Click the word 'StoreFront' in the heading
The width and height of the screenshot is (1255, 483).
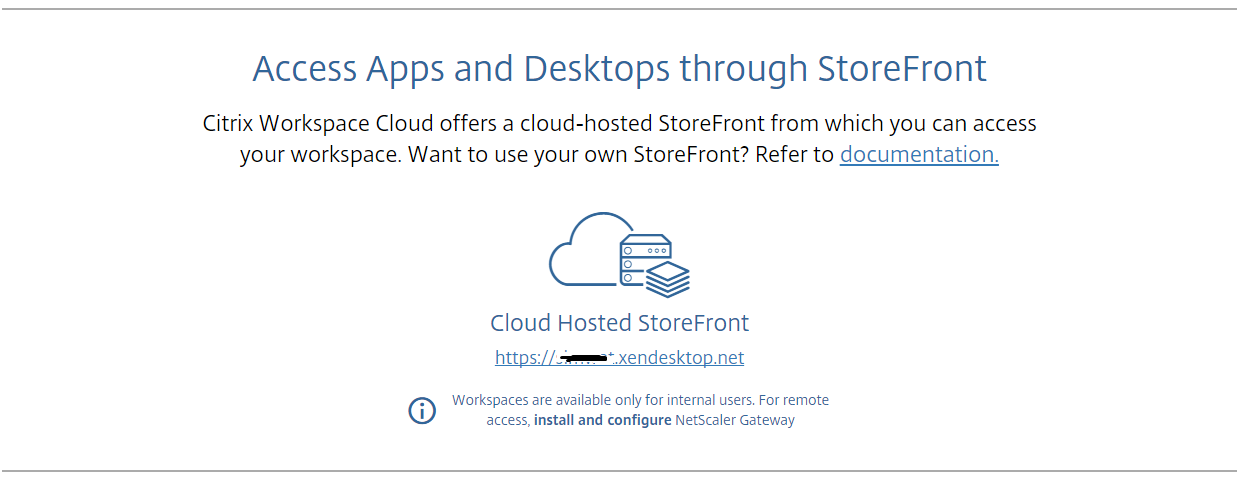(902, 69)
